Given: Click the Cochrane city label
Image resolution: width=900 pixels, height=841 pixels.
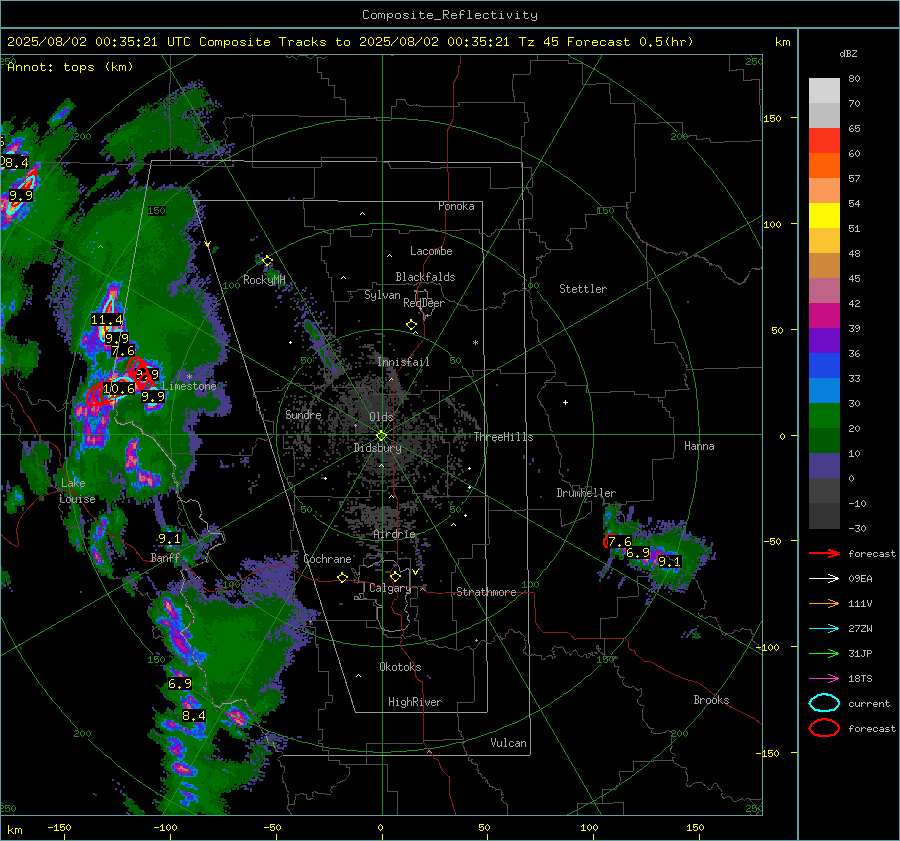Looking at the screenshot, I should click(327, 559).
